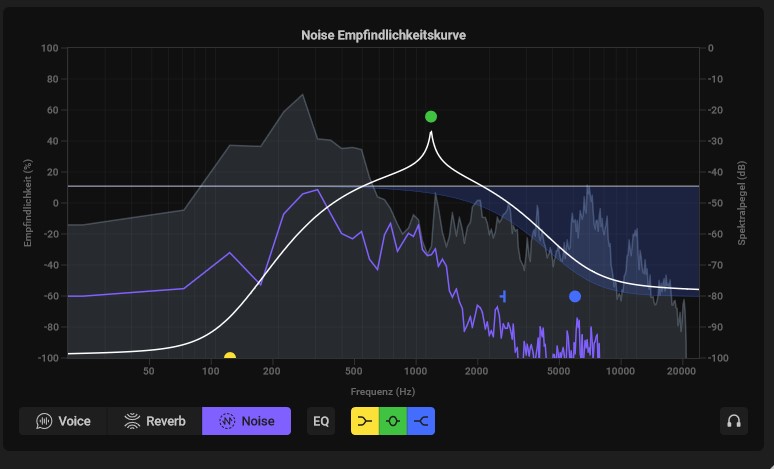Toggle the green bell filter icon

click(x=393, y=421)
